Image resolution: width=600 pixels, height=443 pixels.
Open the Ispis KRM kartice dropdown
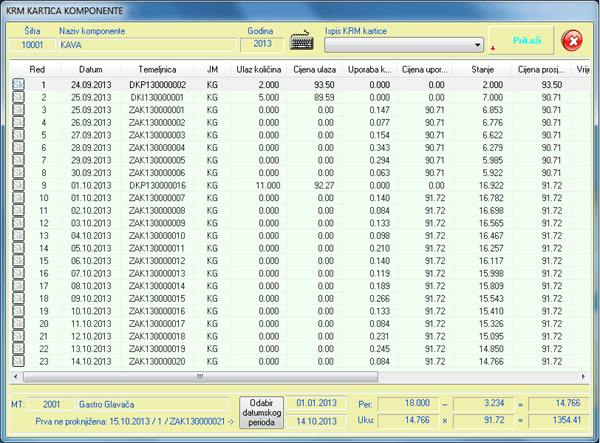(477, 45)
